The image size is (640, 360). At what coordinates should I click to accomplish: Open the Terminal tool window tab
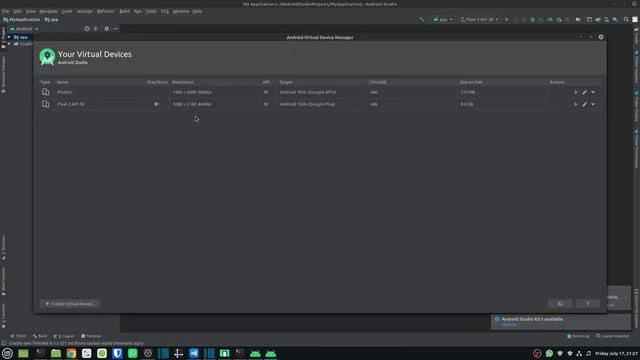point(91,336)
